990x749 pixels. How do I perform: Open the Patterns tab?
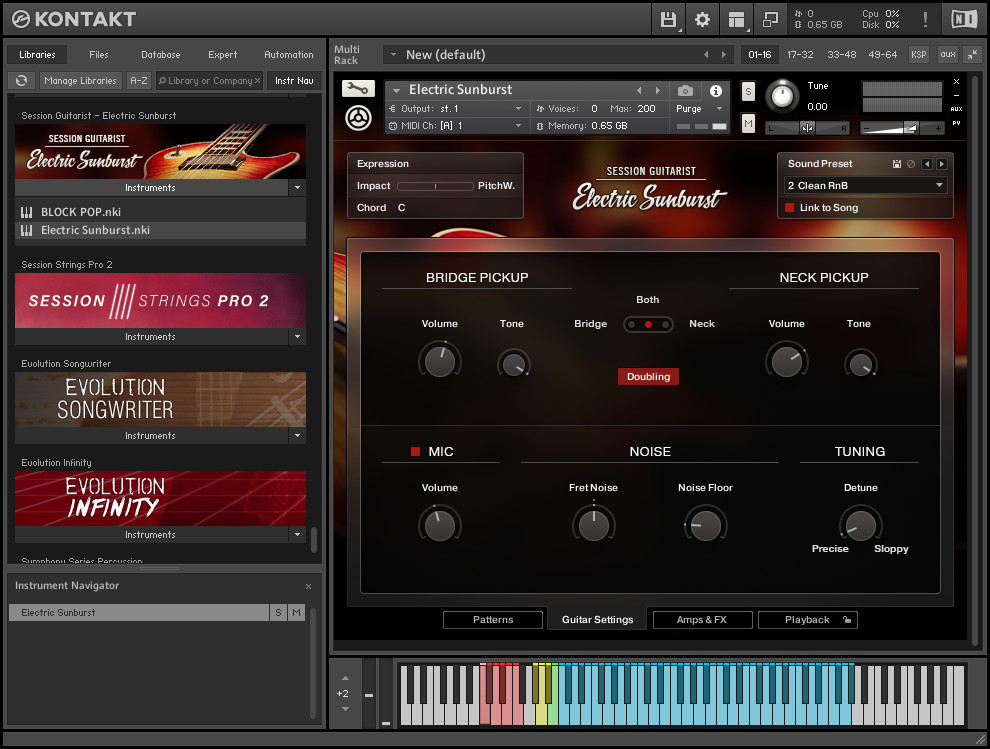(x=493, y=620)
